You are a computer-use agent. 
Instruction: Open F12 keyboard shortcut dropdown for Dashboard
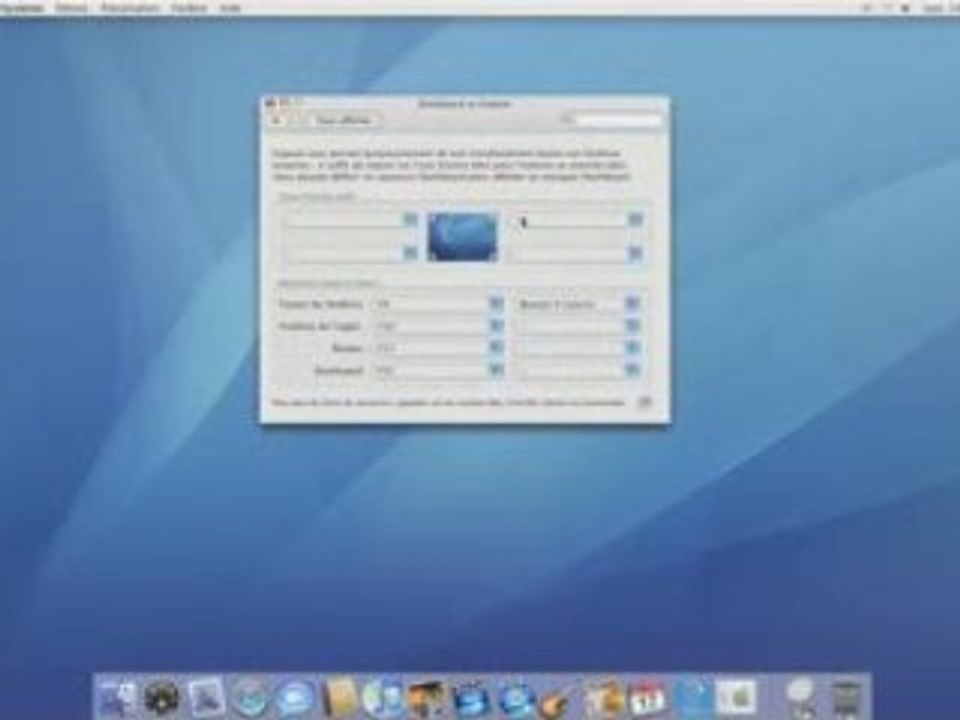point(438,370)
